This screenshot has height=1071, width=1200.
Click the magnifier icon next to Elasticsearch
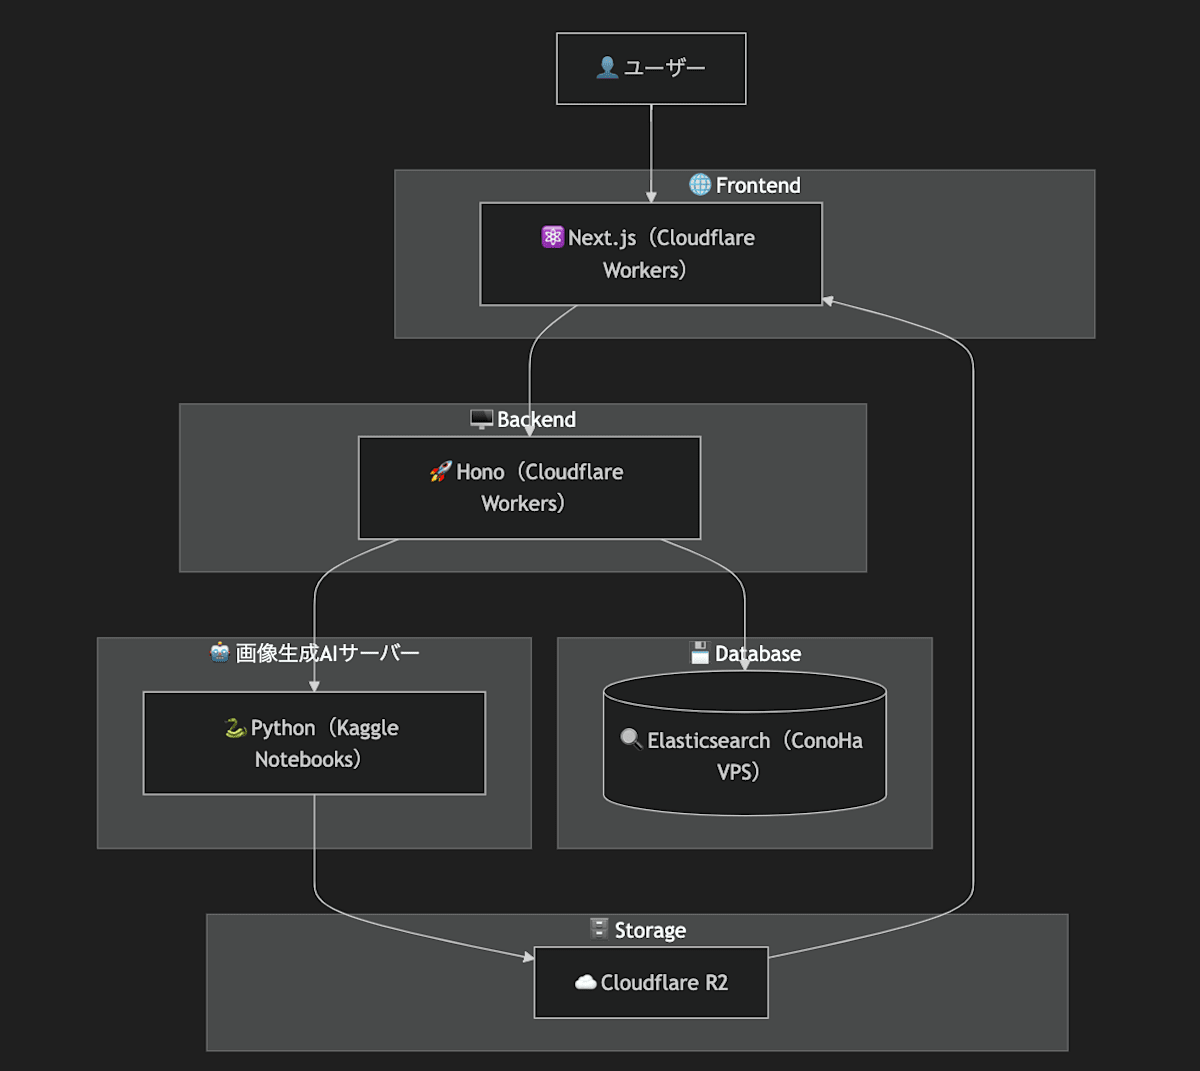click(631, 739)
